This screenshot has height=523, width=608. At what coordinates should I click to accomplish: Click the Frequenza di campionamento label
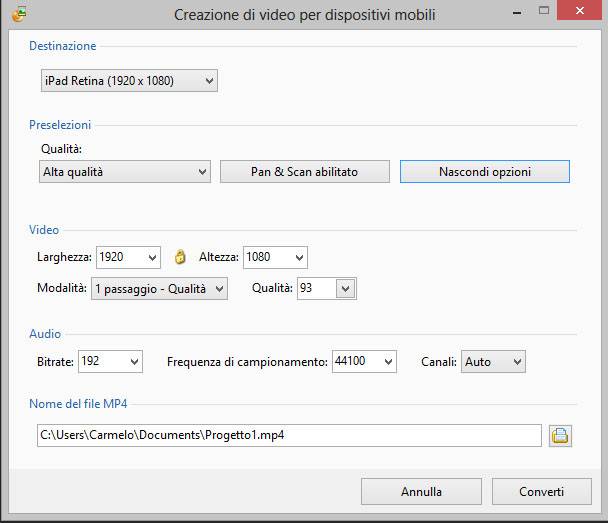pyautogui.click(x=247, y=362)
